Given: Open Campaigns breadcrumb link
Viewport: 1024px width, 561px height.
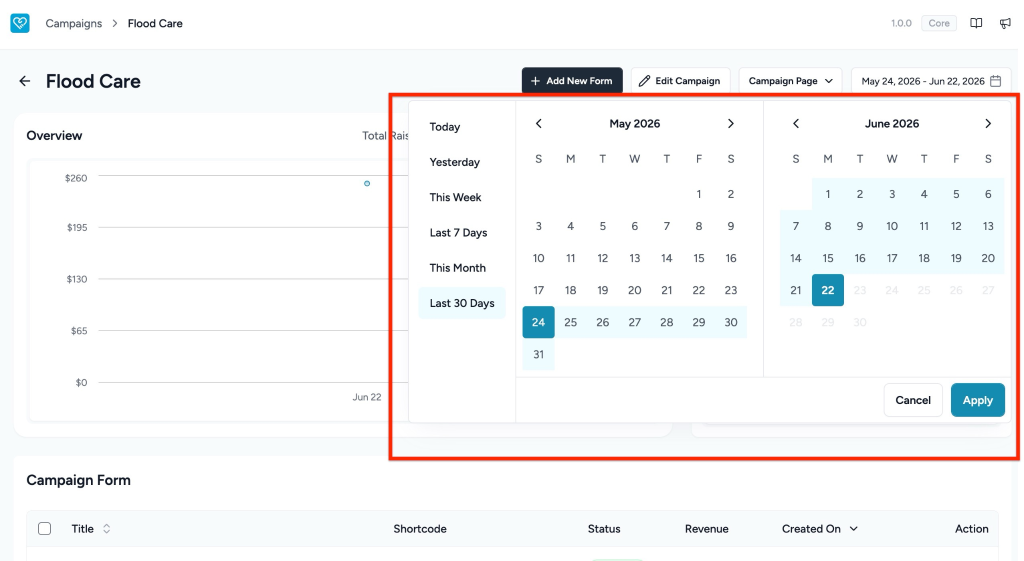Looking at the screenshot, I should [74, 24].
